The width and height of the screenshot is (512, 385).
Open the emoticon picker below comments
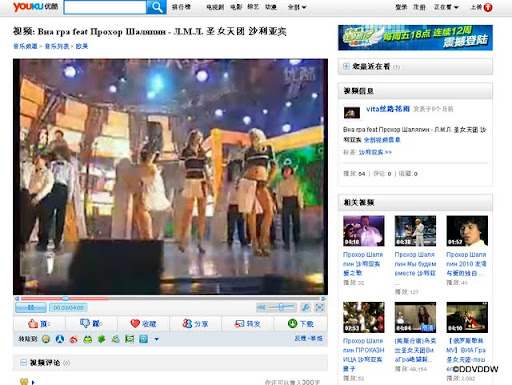click(24, 382)
